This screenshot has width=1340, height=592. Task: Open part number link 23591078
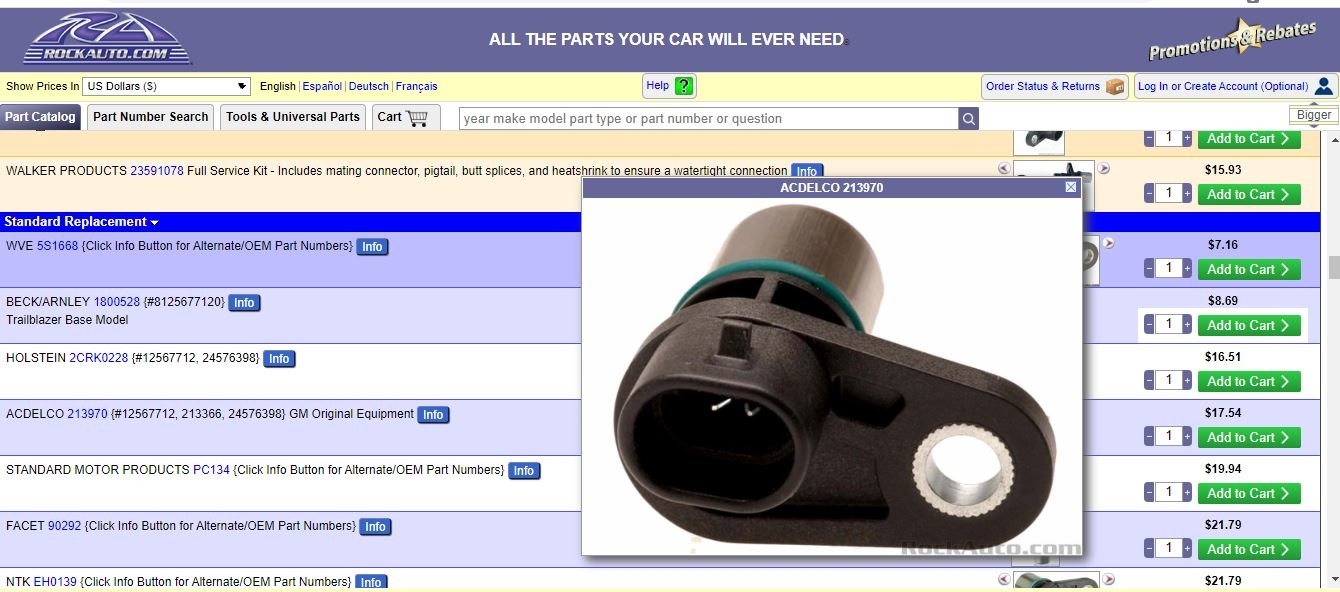click(157, 171)
